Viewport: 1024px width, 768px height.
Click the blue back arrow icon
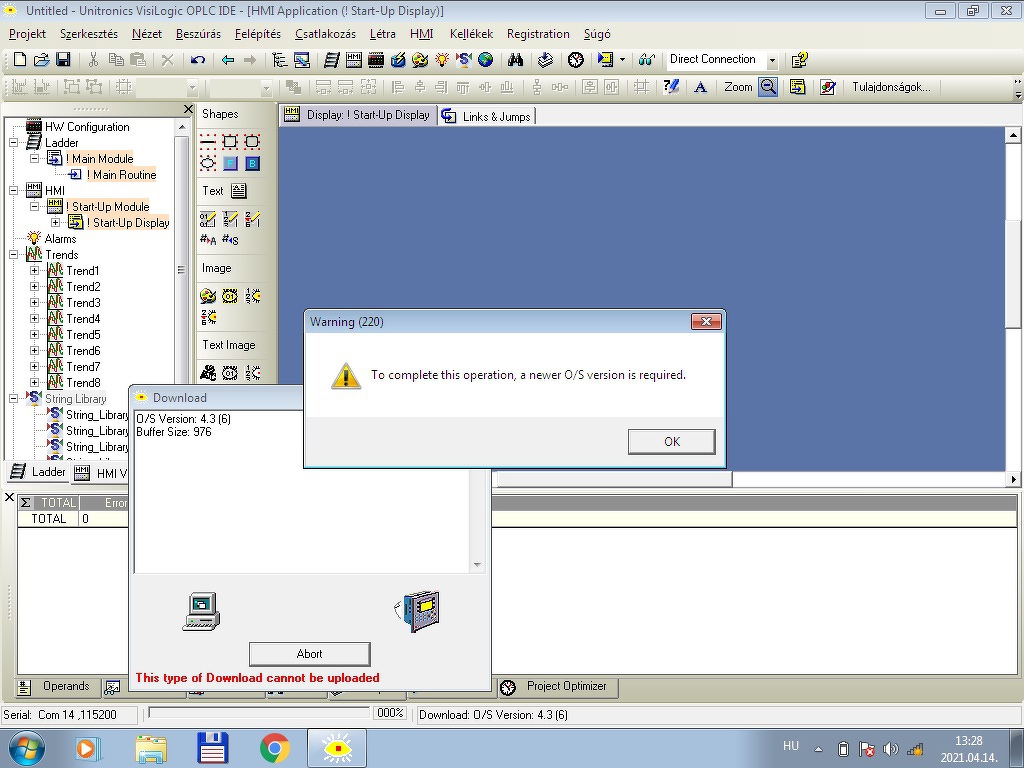pos(228,60)
